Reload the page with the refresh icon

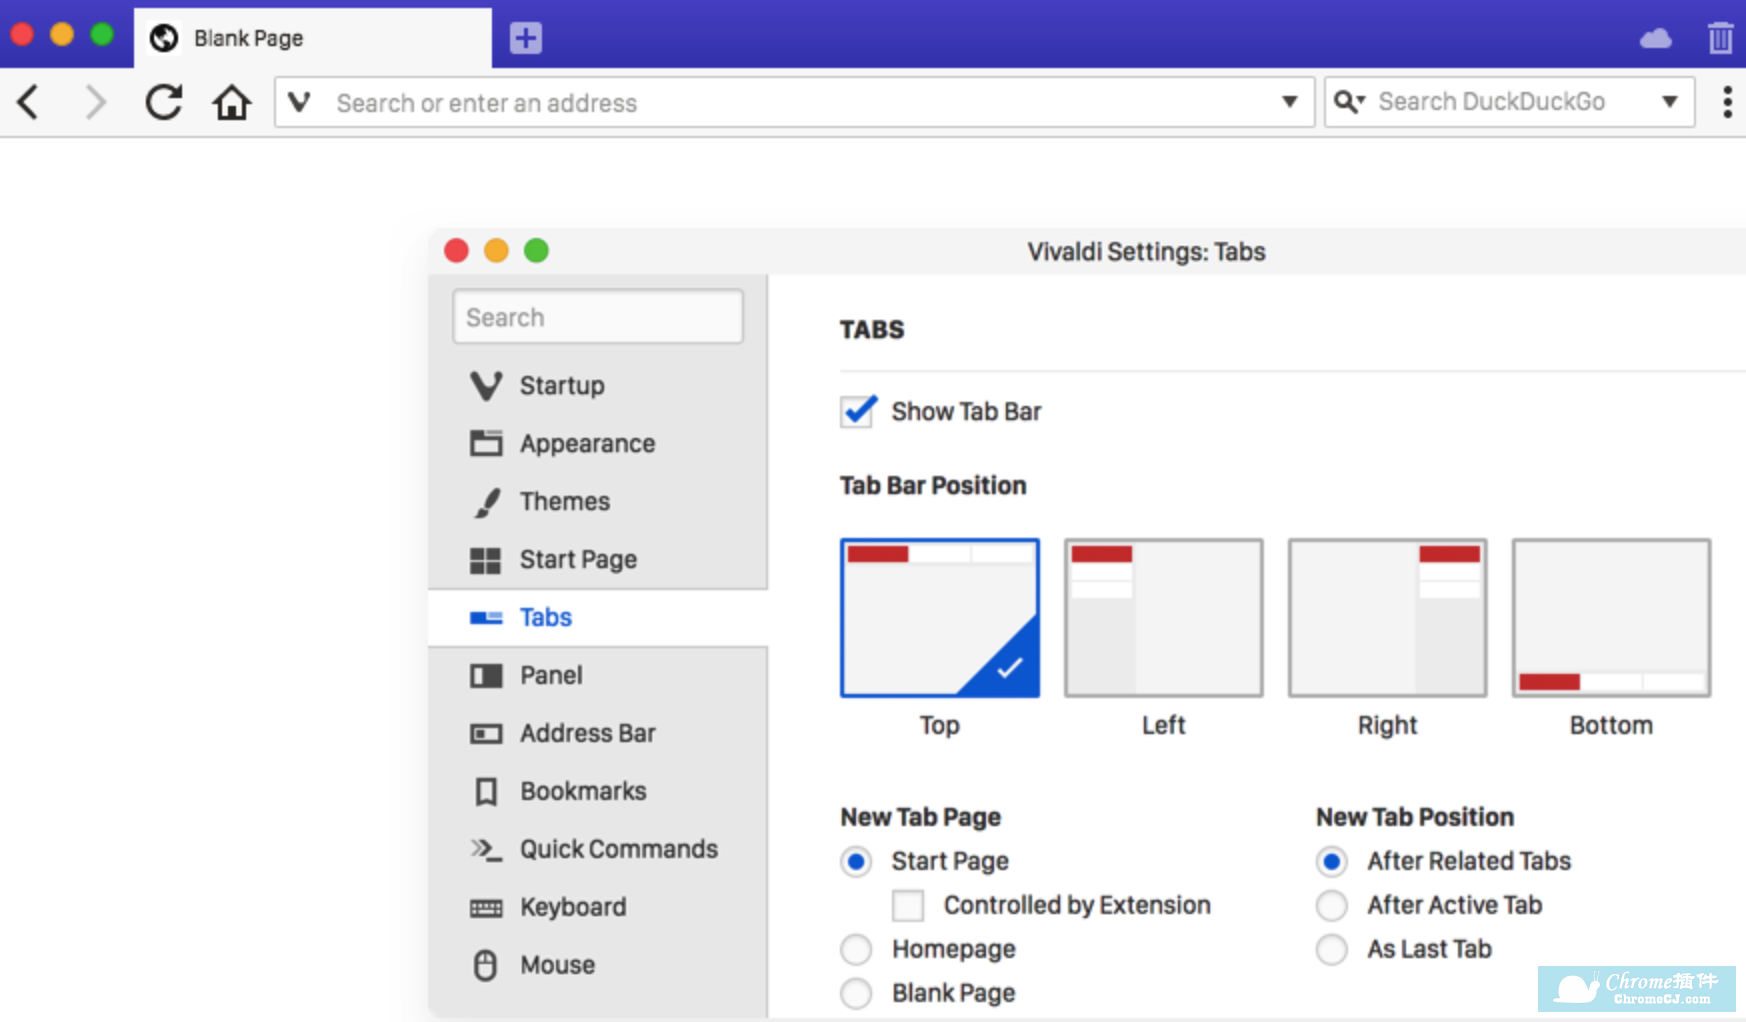[164, 102]
